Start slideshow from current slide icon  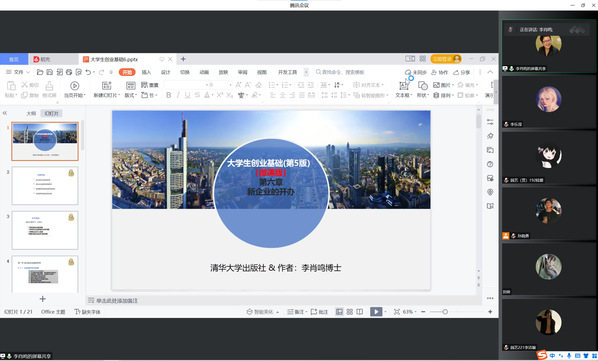pyautogui.click(x=75, y=86)
